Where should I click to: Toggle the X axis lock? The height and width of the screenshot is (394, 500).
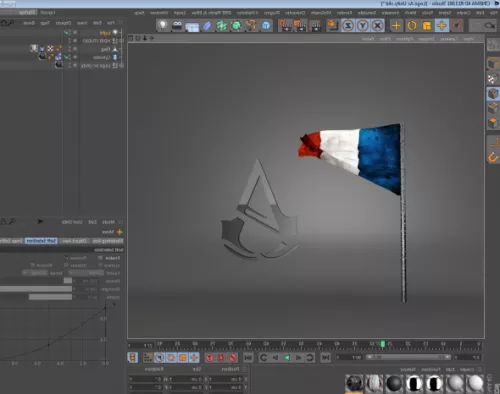point(377,26)
